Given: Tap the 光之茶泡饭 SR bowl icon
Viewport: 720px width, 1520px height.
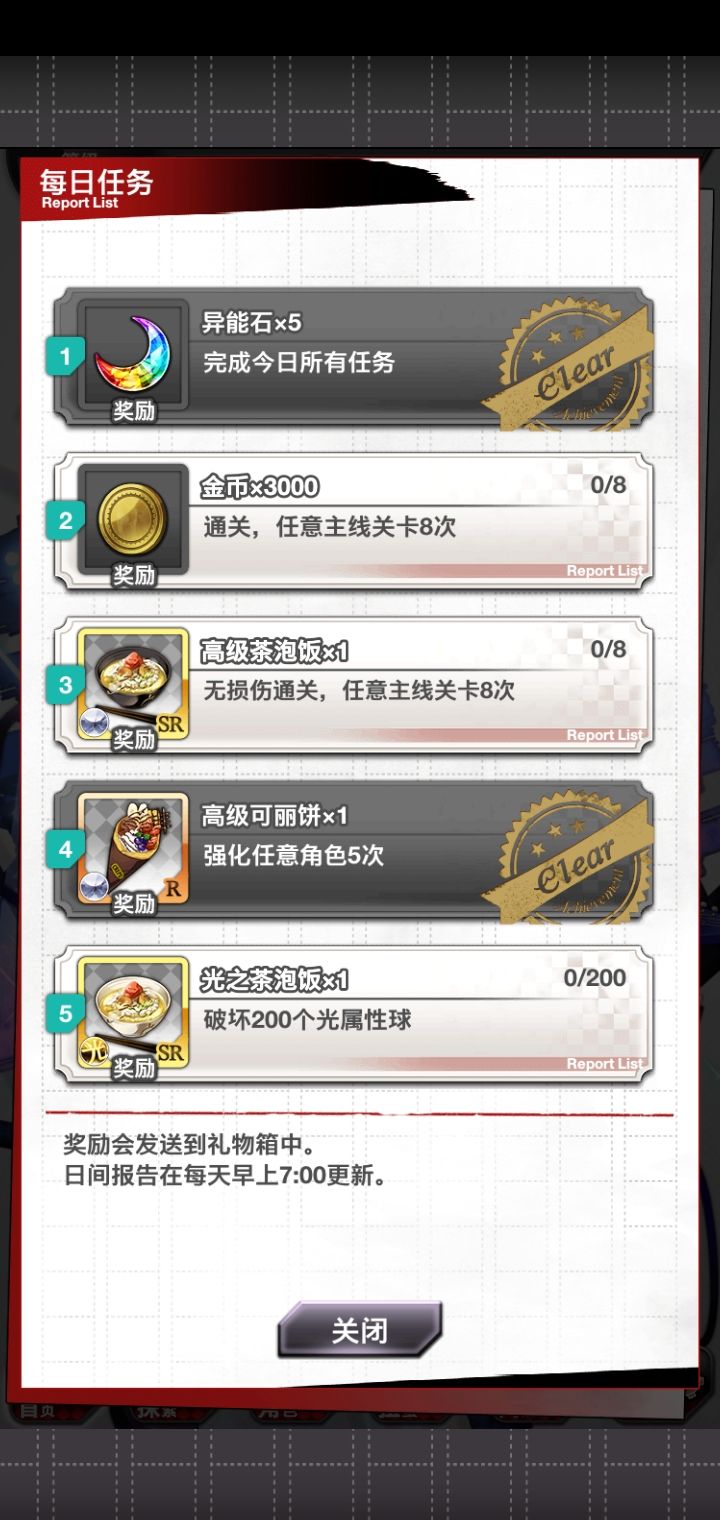Looking at the screenshot, I should (133, 1013).
